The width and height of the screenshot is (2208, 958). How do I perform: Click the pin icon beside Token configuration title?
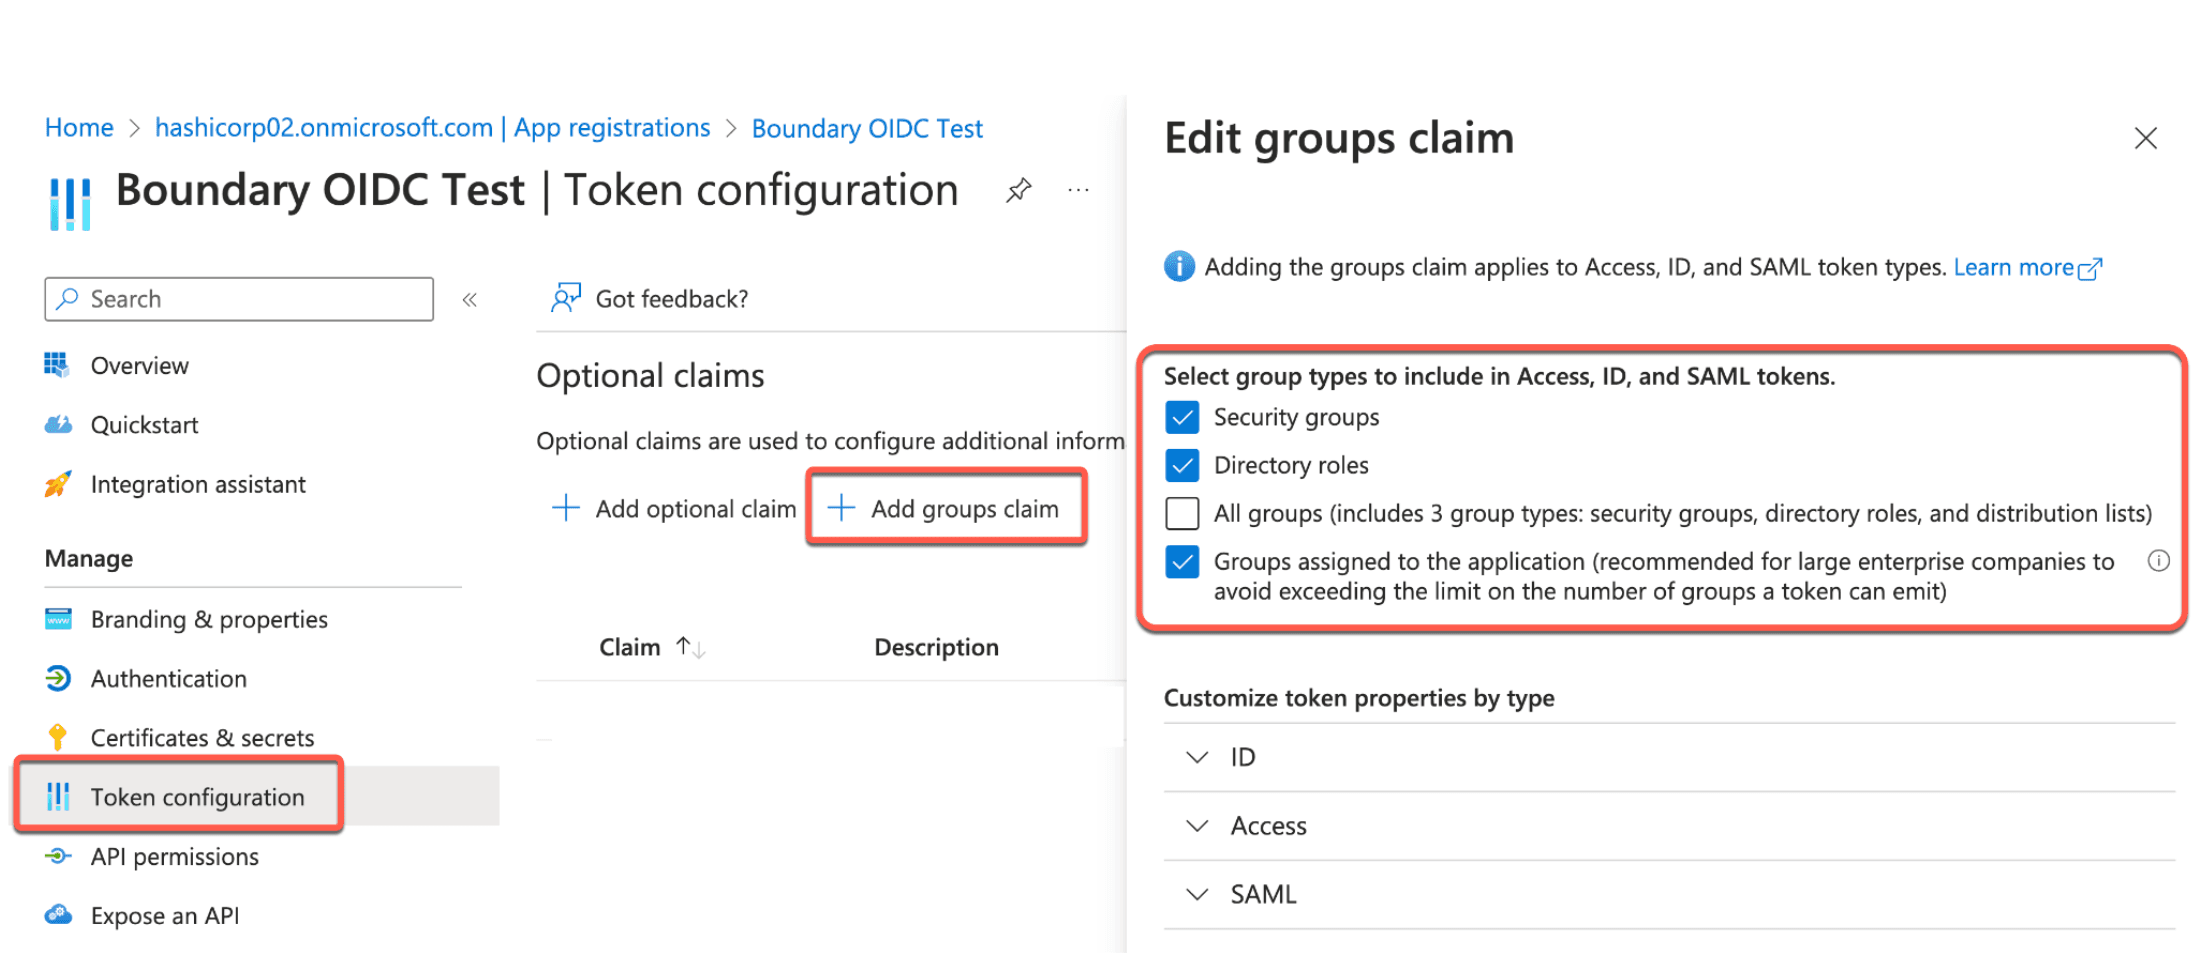click(x=1018, y=190)
